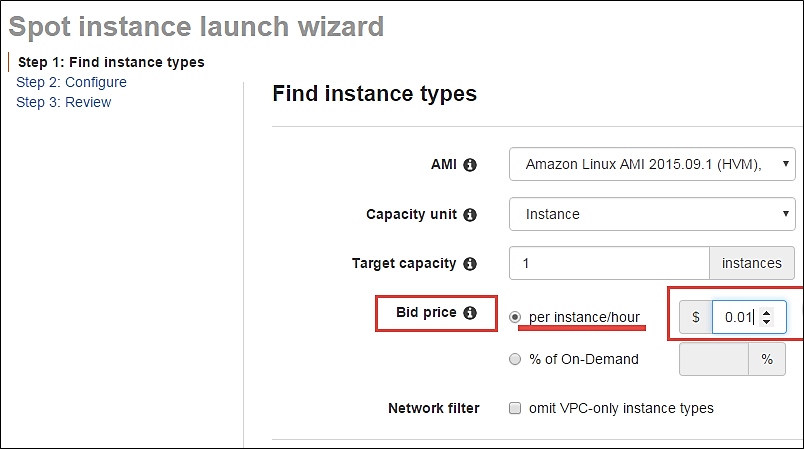Click the per instance/hour label text
Image resolution: width=804 pixels, height=449 pixels.
tap(584, 318)
